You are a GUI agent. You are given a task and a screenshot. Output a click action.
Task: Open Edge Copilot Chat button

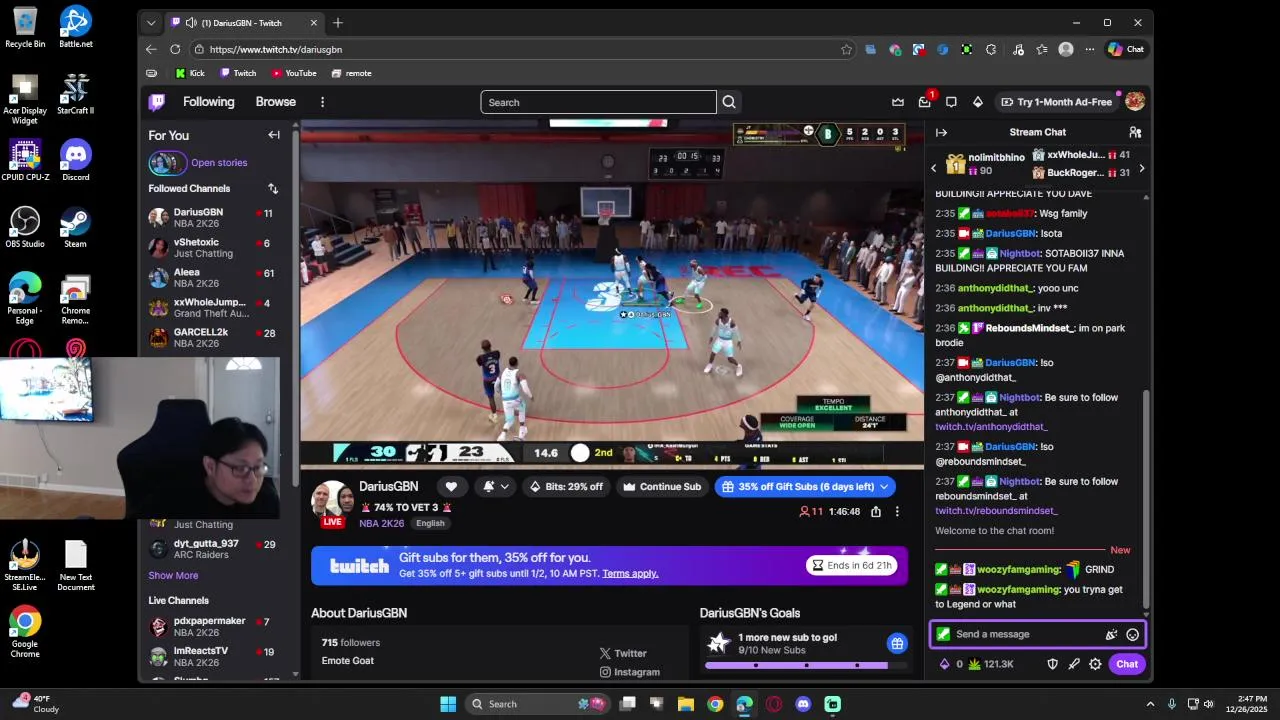click(1126, 49)
